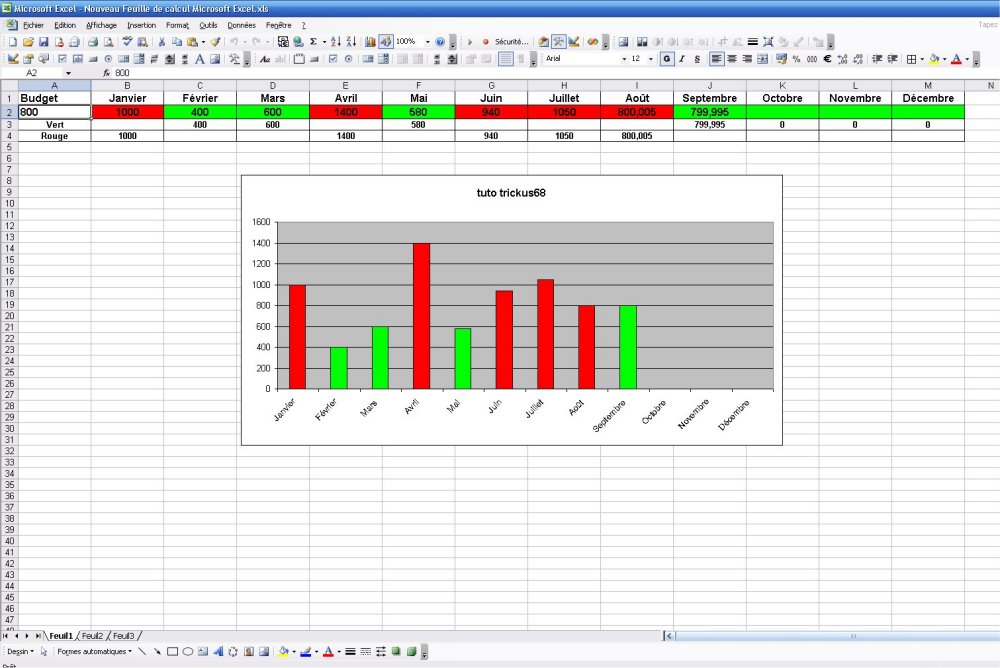Click the Save icon in the toolbar
The image size is (1000, 668).
pyautogui.click(x=44, y=42)
